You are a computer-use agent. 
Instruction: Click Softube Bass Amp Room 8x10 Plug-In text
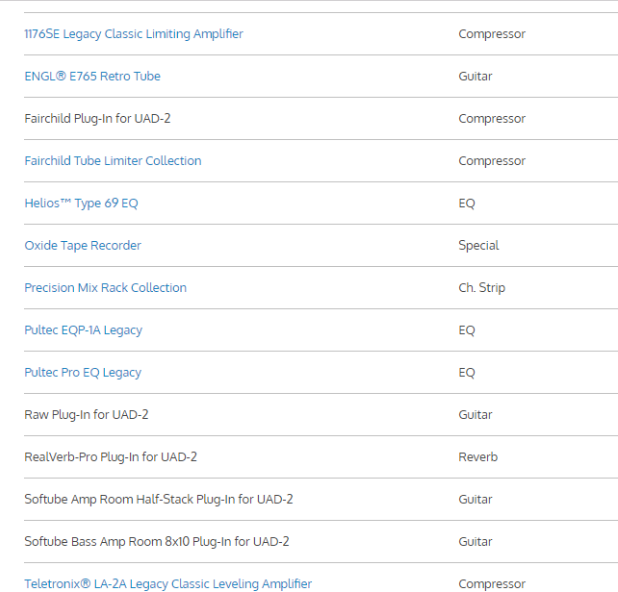156,542
